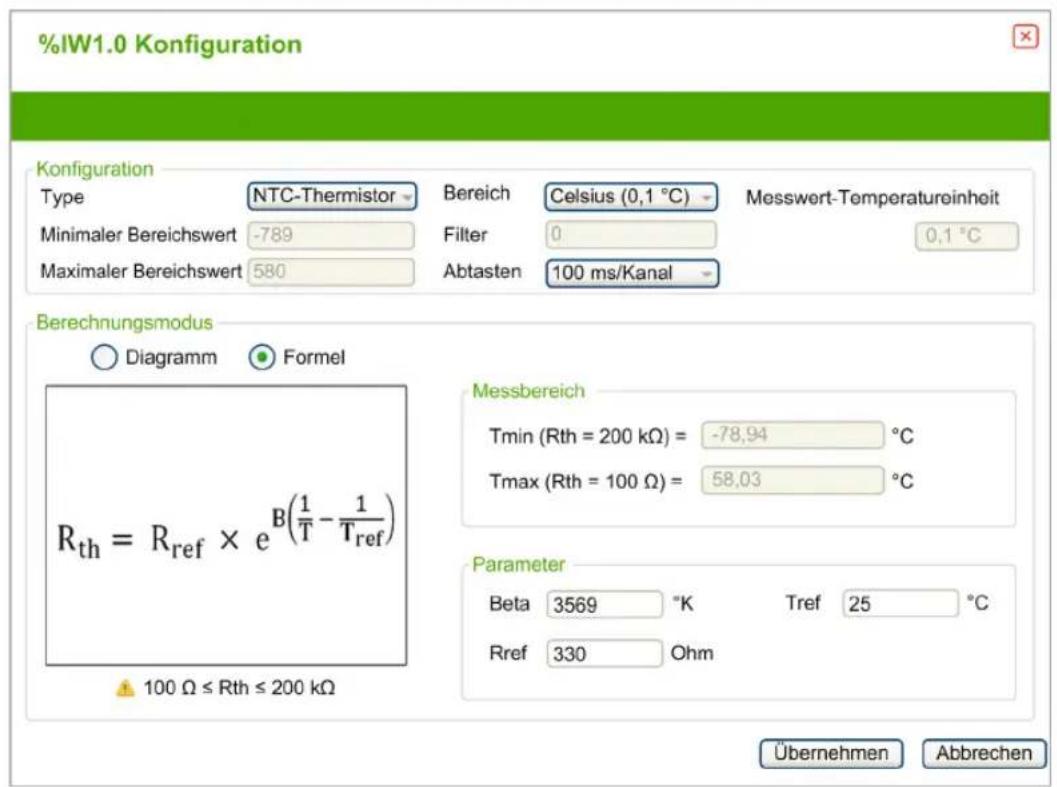Click the 'Minimaler Bereichswert' label
The height and width of the screenshot is (787, 1057).
[x=138, y=235]
